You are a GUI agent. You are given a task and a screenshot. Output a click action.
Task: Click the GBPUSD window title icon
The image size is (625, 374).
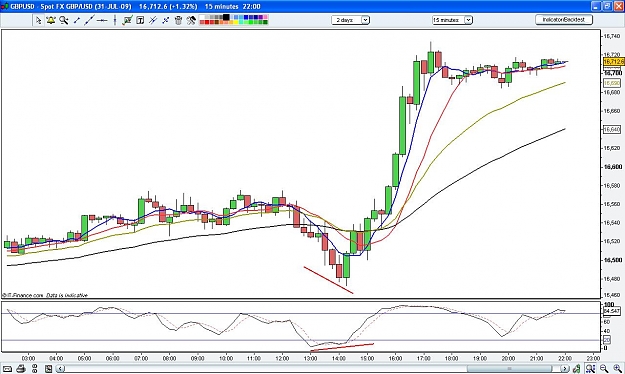coord(4,6)
